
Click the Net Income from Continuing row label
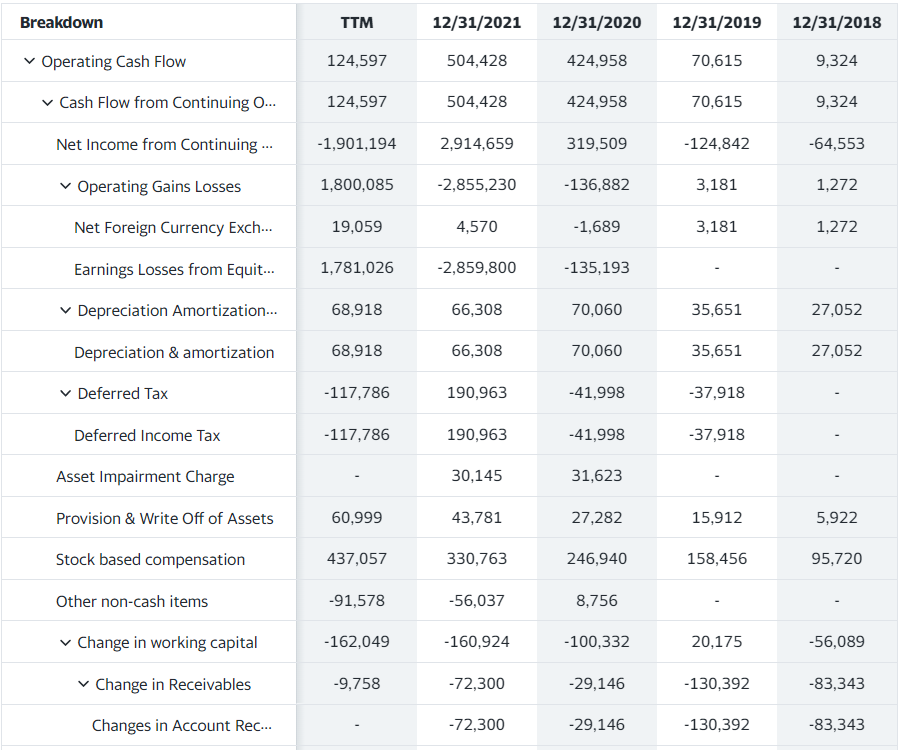(164, 143)
